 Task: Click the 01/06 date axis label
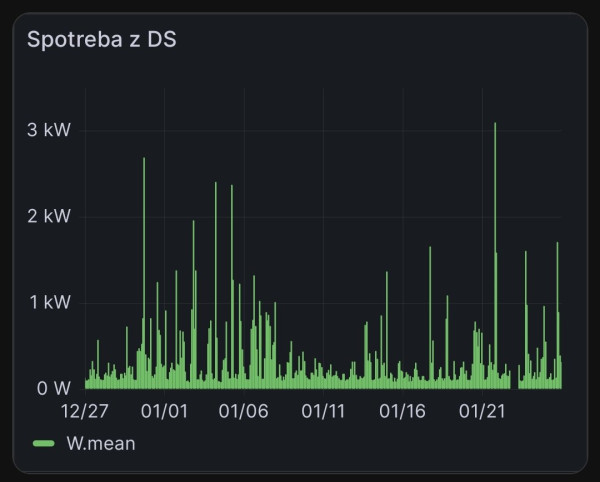point(244,412)
